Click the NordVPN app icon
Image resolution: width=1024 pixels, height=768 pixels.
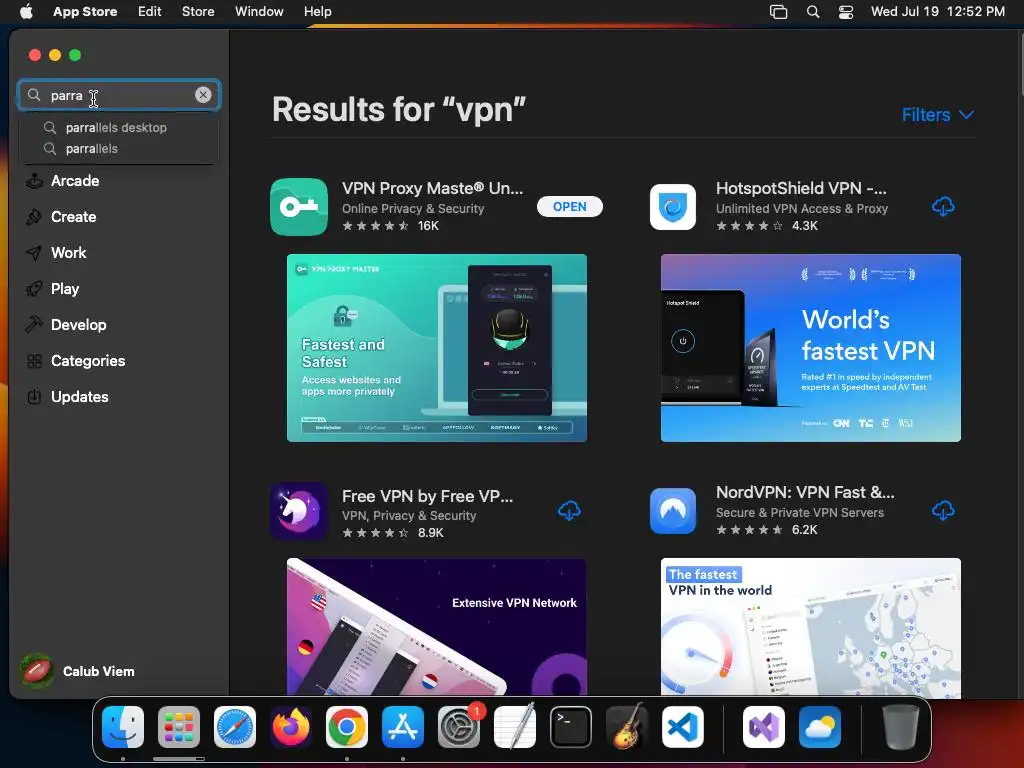(x=673, y=511)
